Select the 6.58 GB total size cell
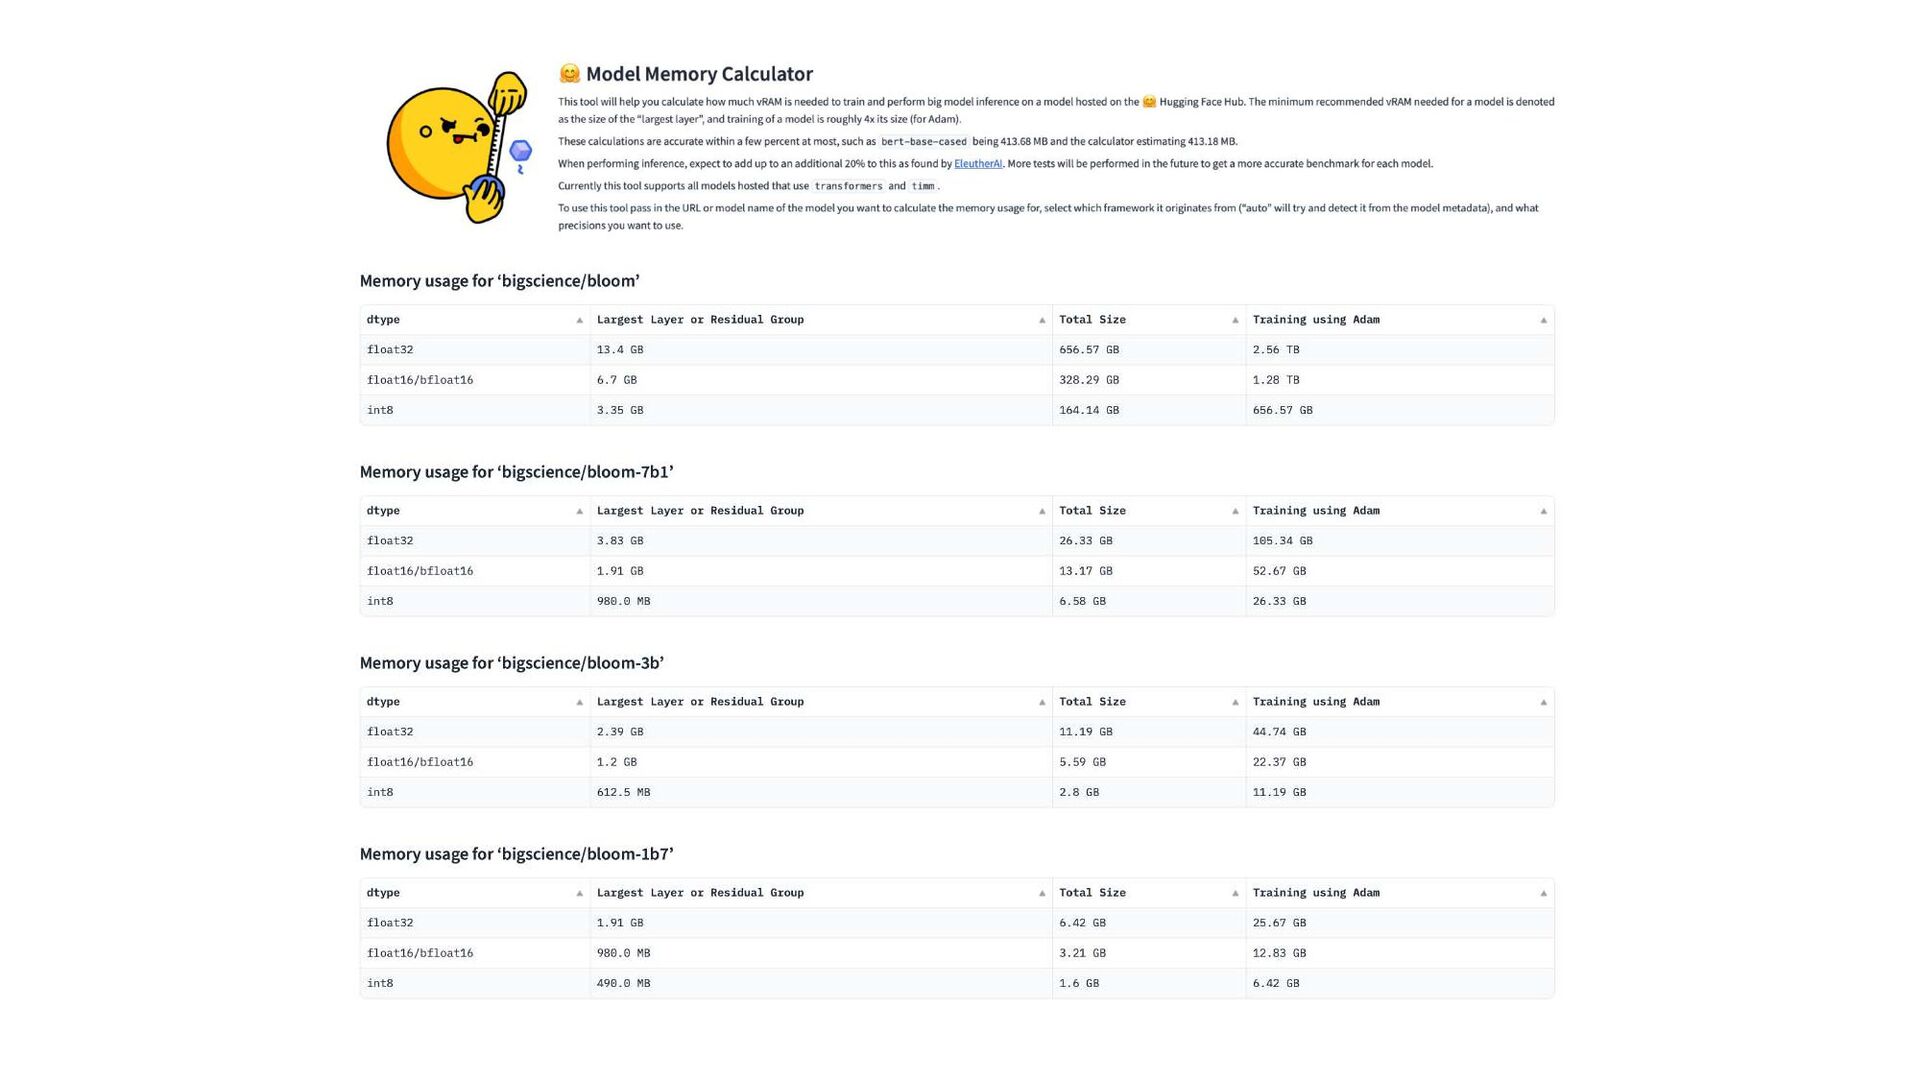The image size is (1920, 1080). 1149,601
